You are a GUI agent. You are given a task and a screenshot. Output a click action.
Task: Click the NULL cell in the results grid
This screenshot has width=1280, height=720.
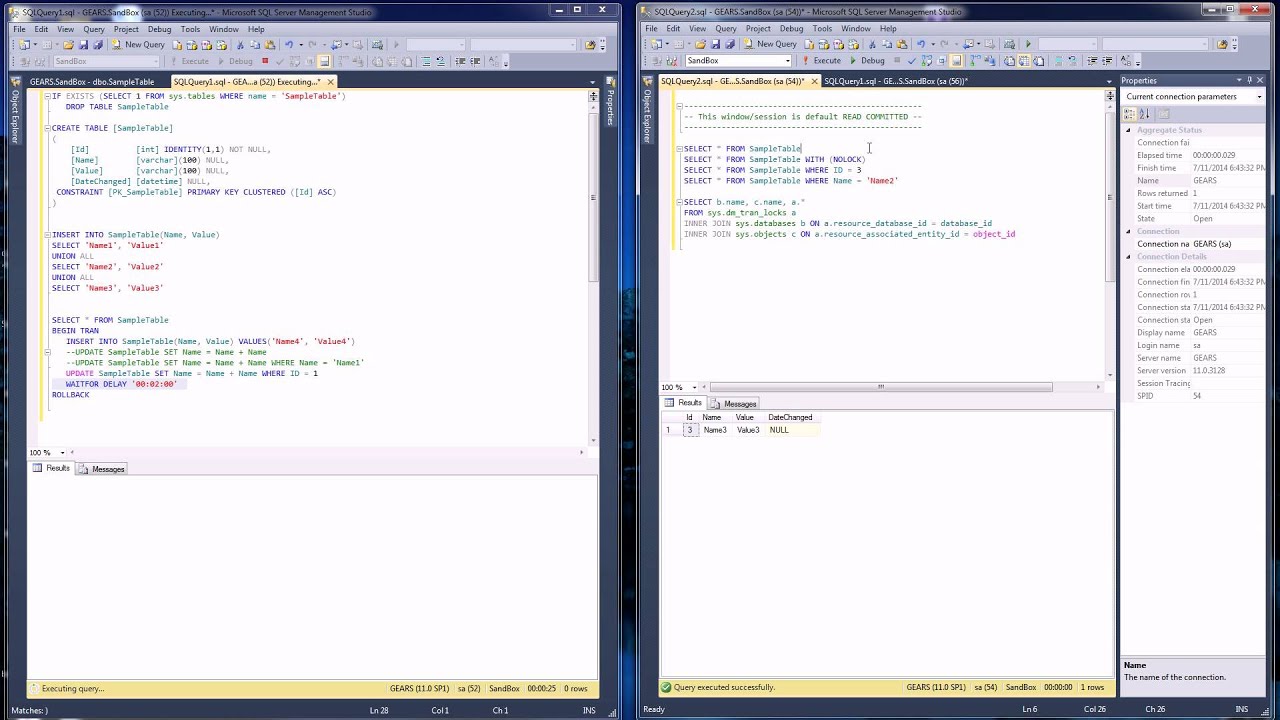(792, 430)
